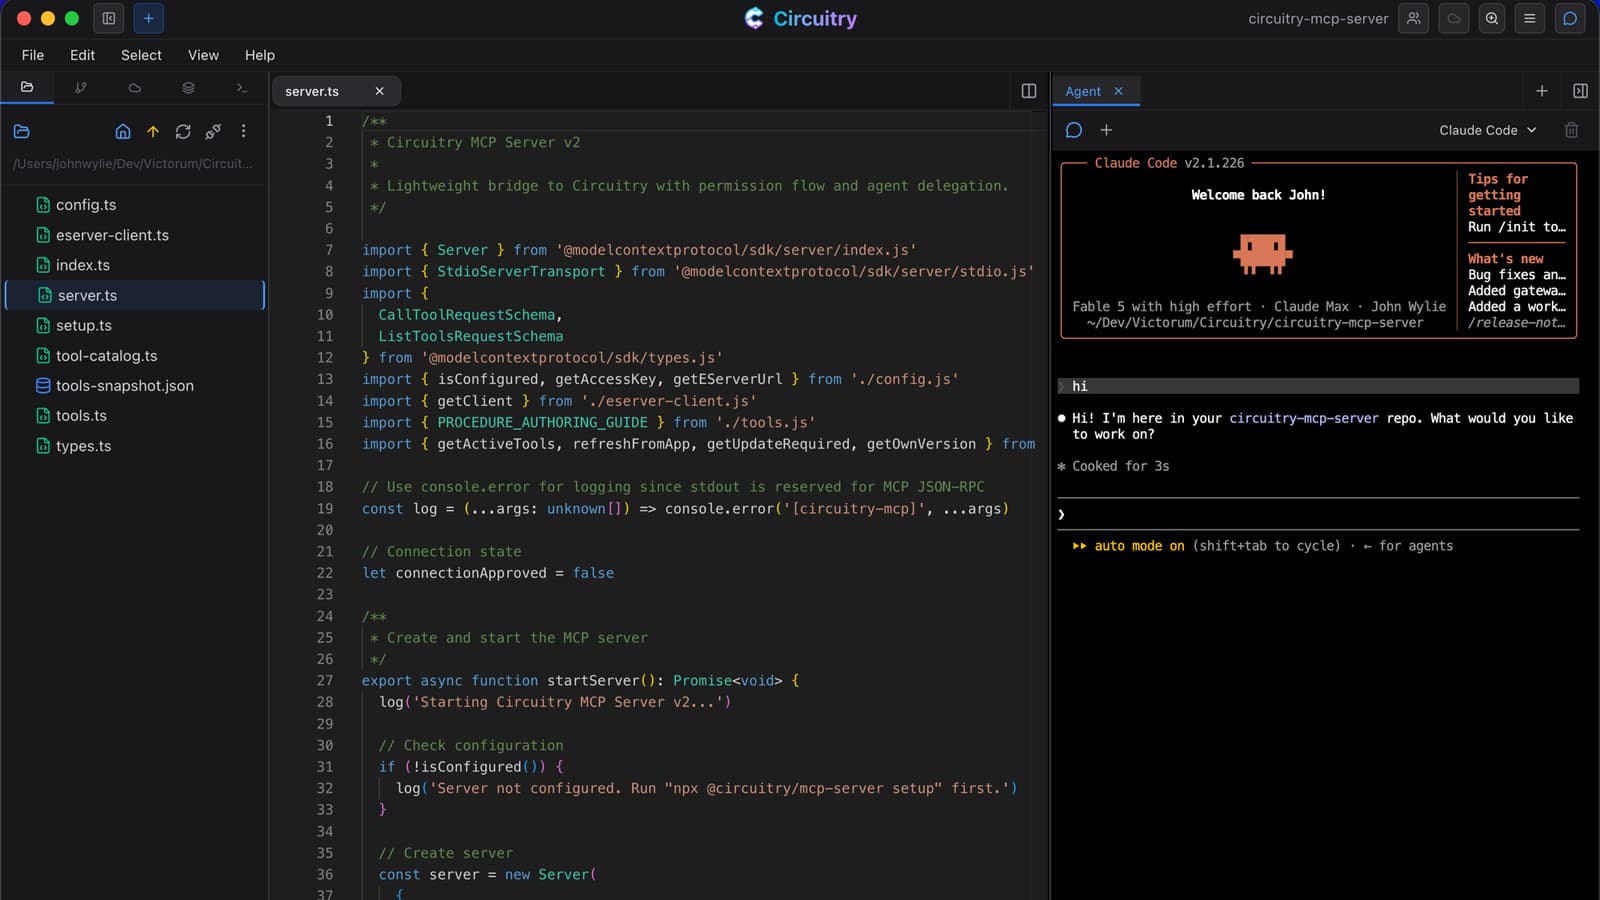1600x900 pixels.
Task: Switch to the git branch sidebar tab
Action: [81, 88]
